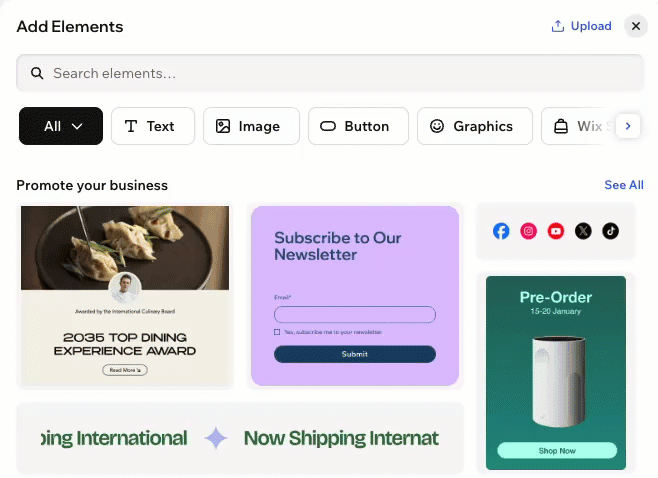The image size is (658, 478).
Task: Click the Instagram social icon
Action: [x=529, y=231]
